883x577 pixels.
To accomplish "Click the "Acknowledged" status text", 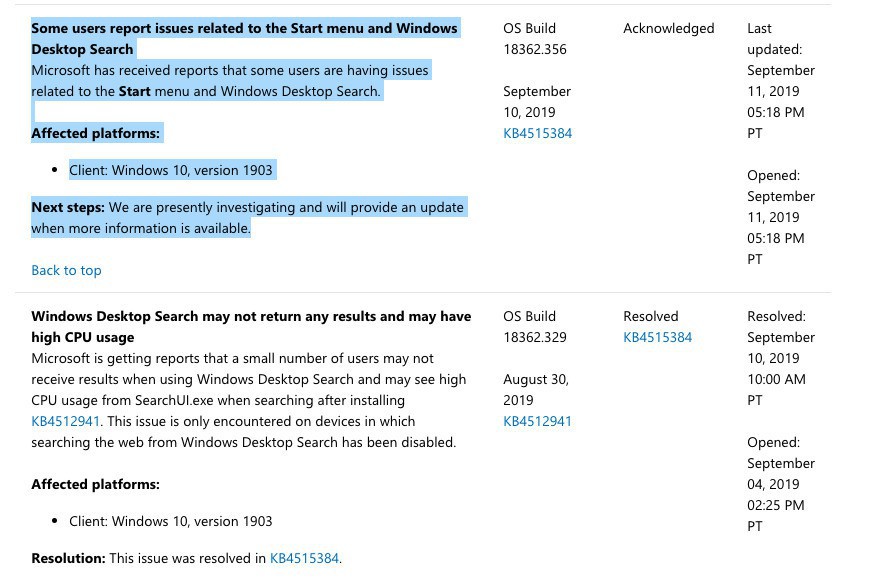I will click(x=668, y=28).
